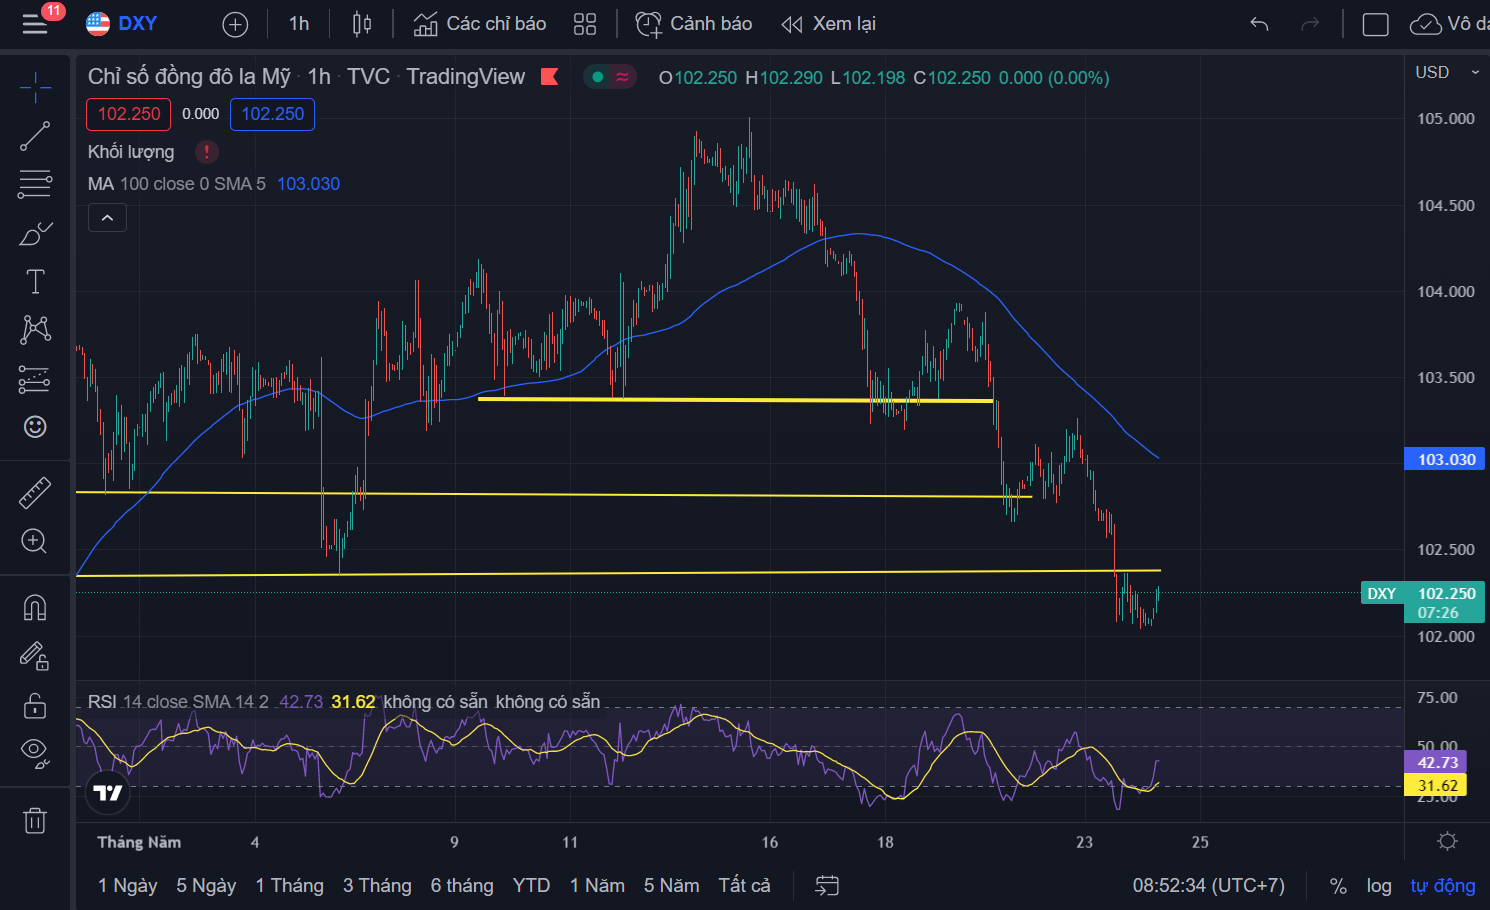
Task: Toggle percentage scale mode
Action: pos(1338,886)
